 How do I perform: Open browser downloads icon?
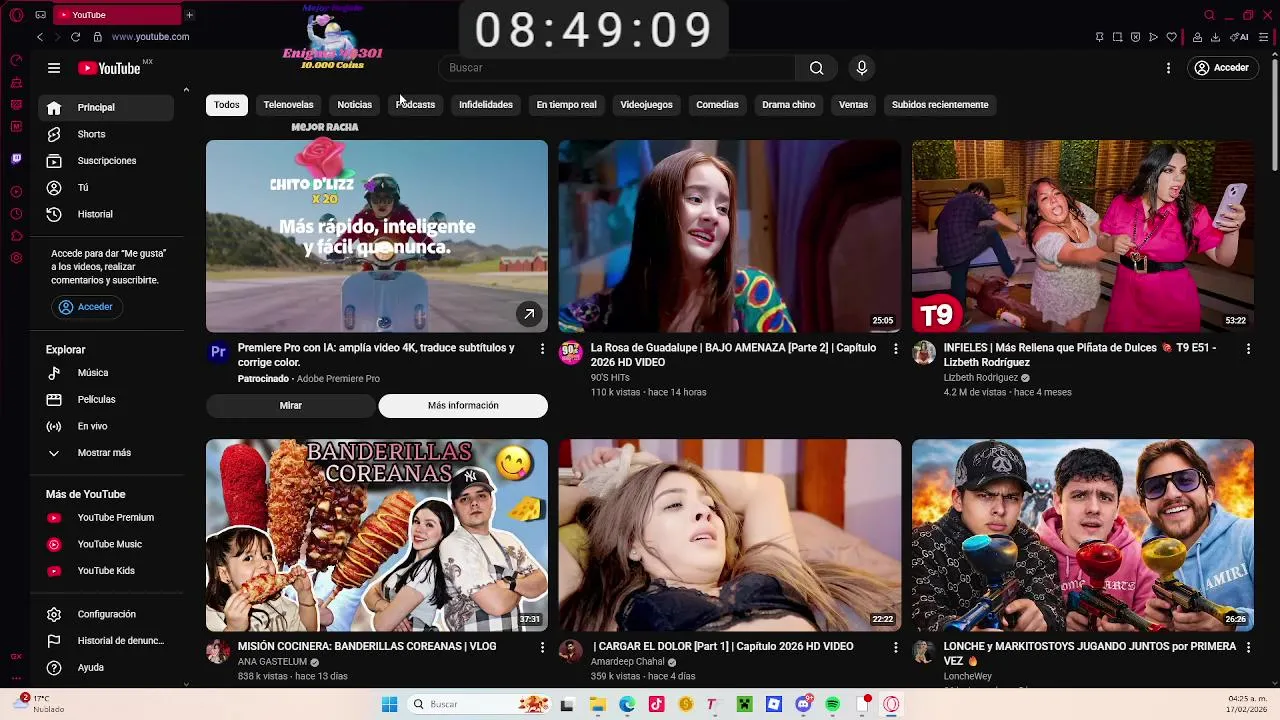click(x=1215, y=37)
